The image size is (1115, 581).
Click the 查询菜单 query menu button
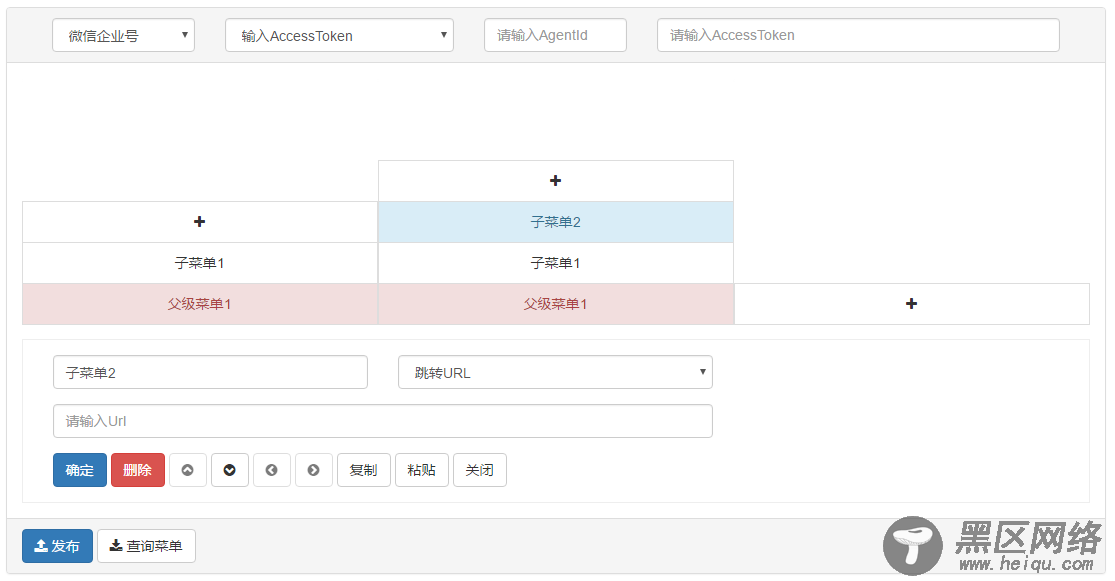(x=146, y=546)
